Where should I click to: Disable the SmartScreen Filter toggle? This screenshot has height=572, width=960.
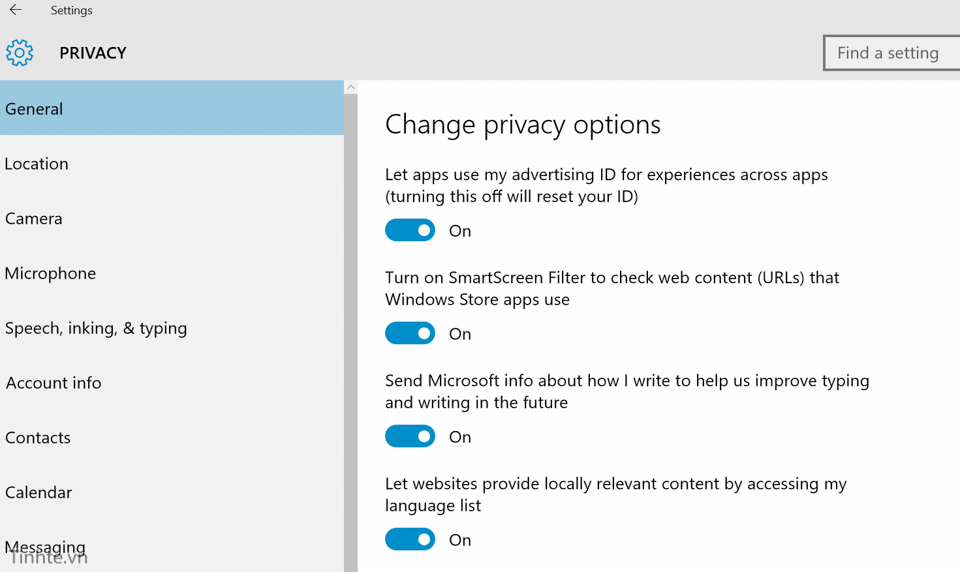pyautogui.click(x=410, y=333)
